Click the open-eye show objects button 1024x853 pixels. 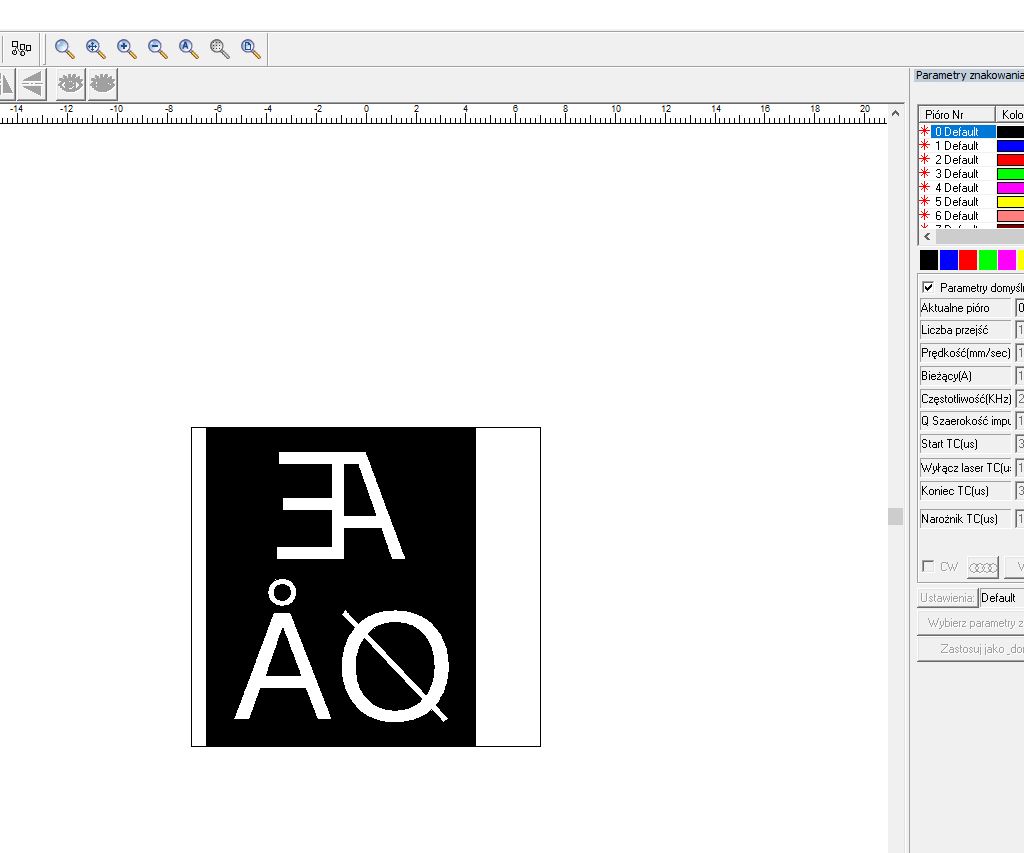71,84
